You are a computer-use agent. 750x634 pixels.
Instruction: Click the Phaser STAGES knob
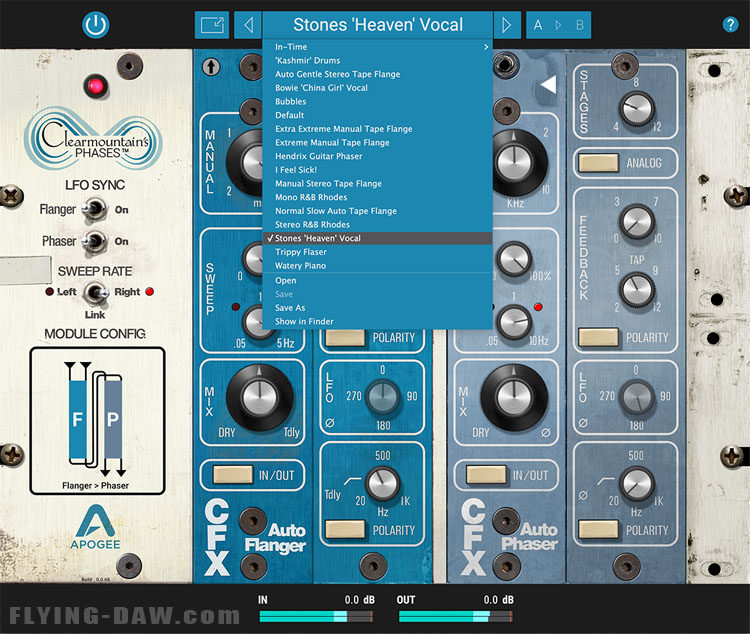pos(637,108)
